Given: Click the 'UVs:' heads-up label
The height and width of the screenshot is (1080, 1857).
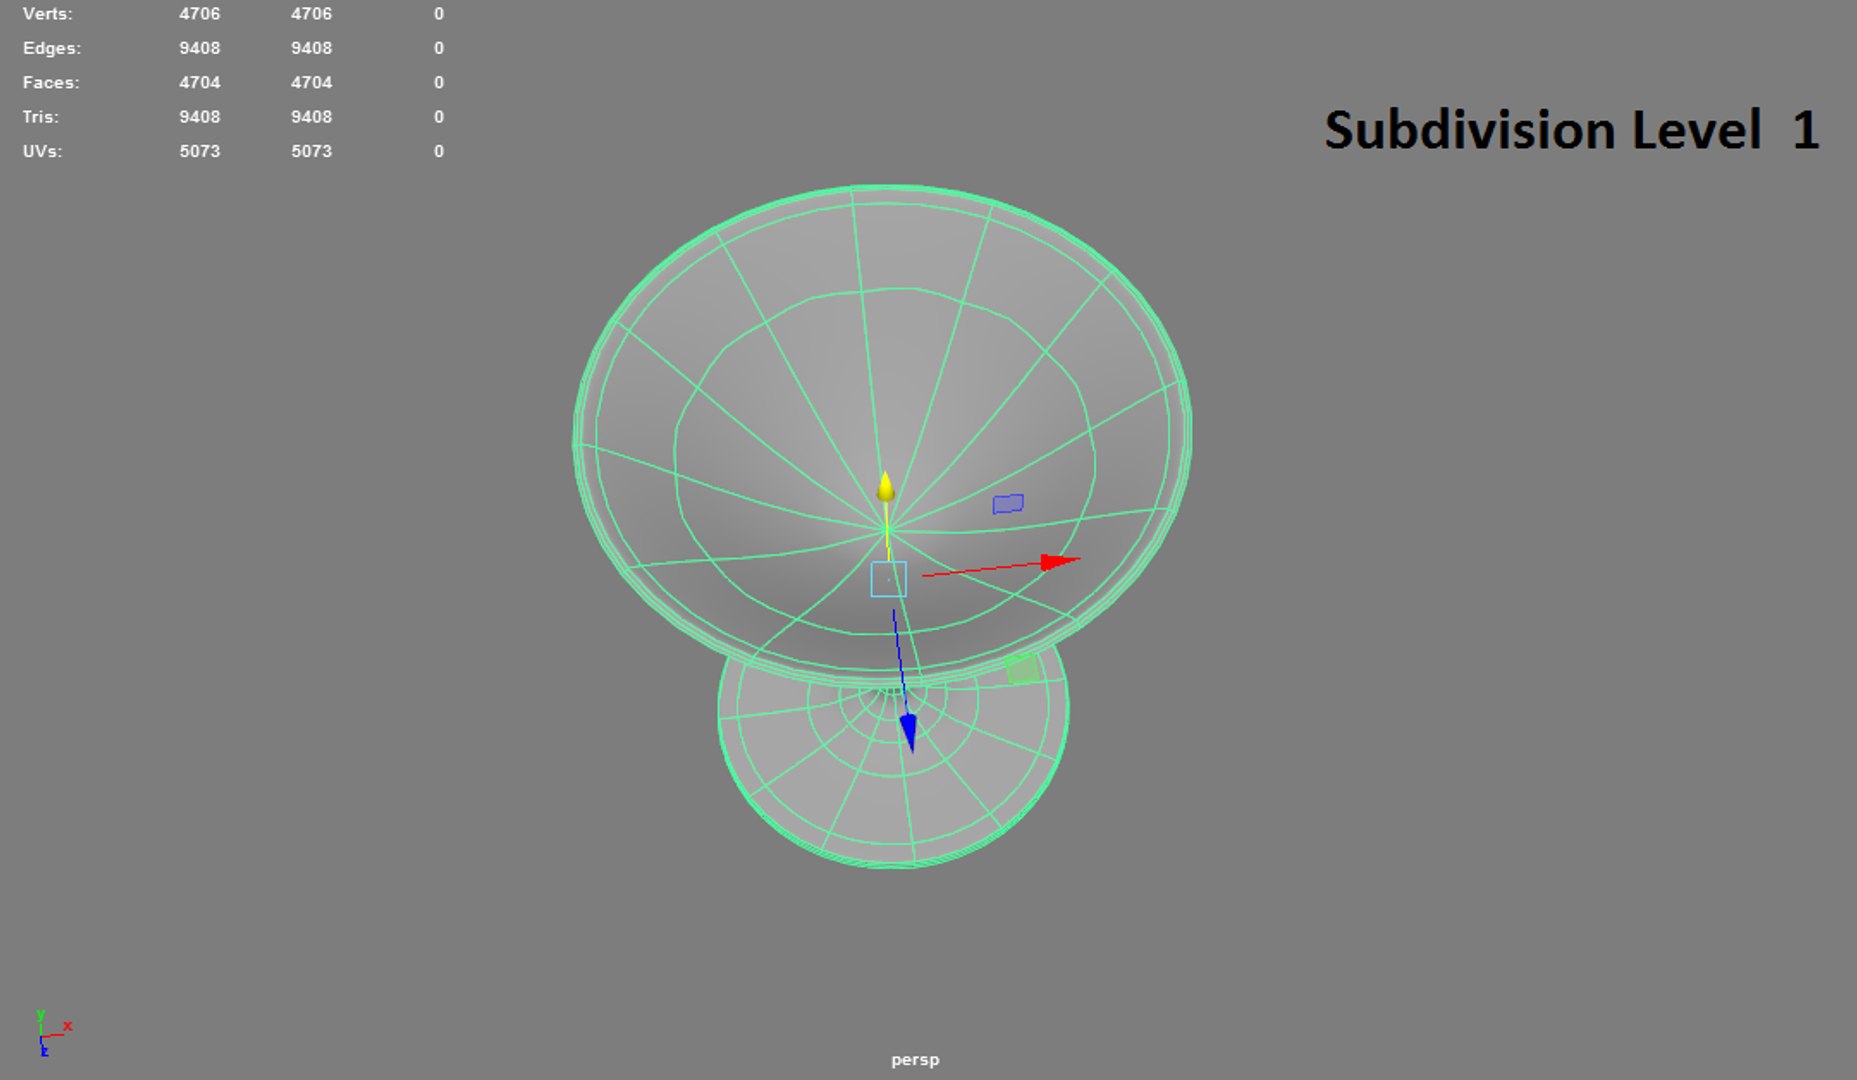Looking at the screenshot, I should [42, 151].
